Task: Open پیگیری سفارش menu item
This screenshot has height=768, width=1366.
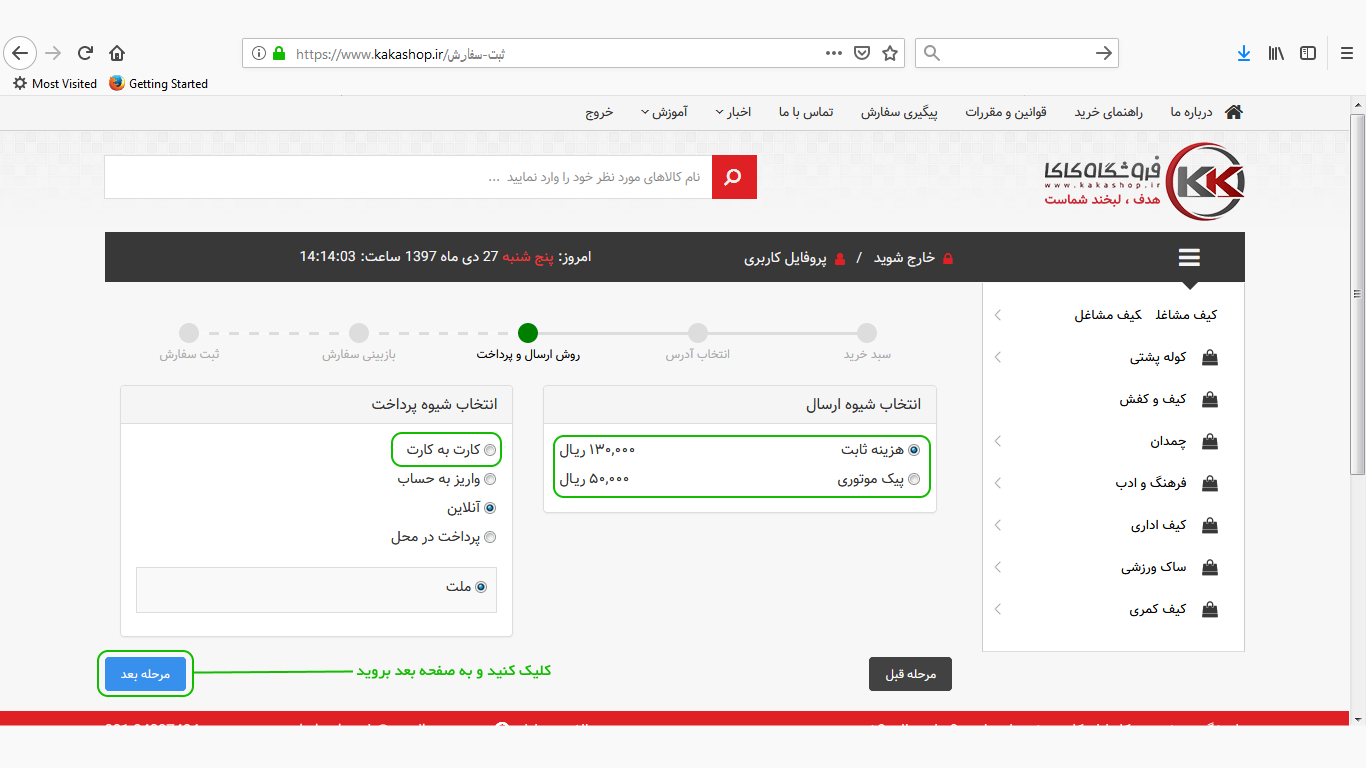Action: (x=899, y=112)
